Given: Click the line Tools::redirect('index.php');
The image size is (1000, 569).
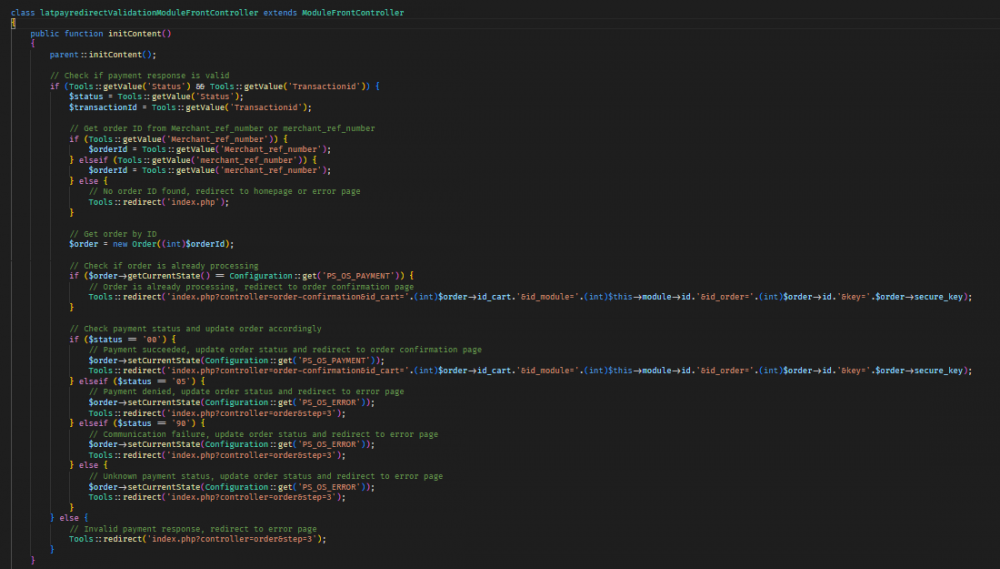Looking at the screenshot, I should (159, 202).
